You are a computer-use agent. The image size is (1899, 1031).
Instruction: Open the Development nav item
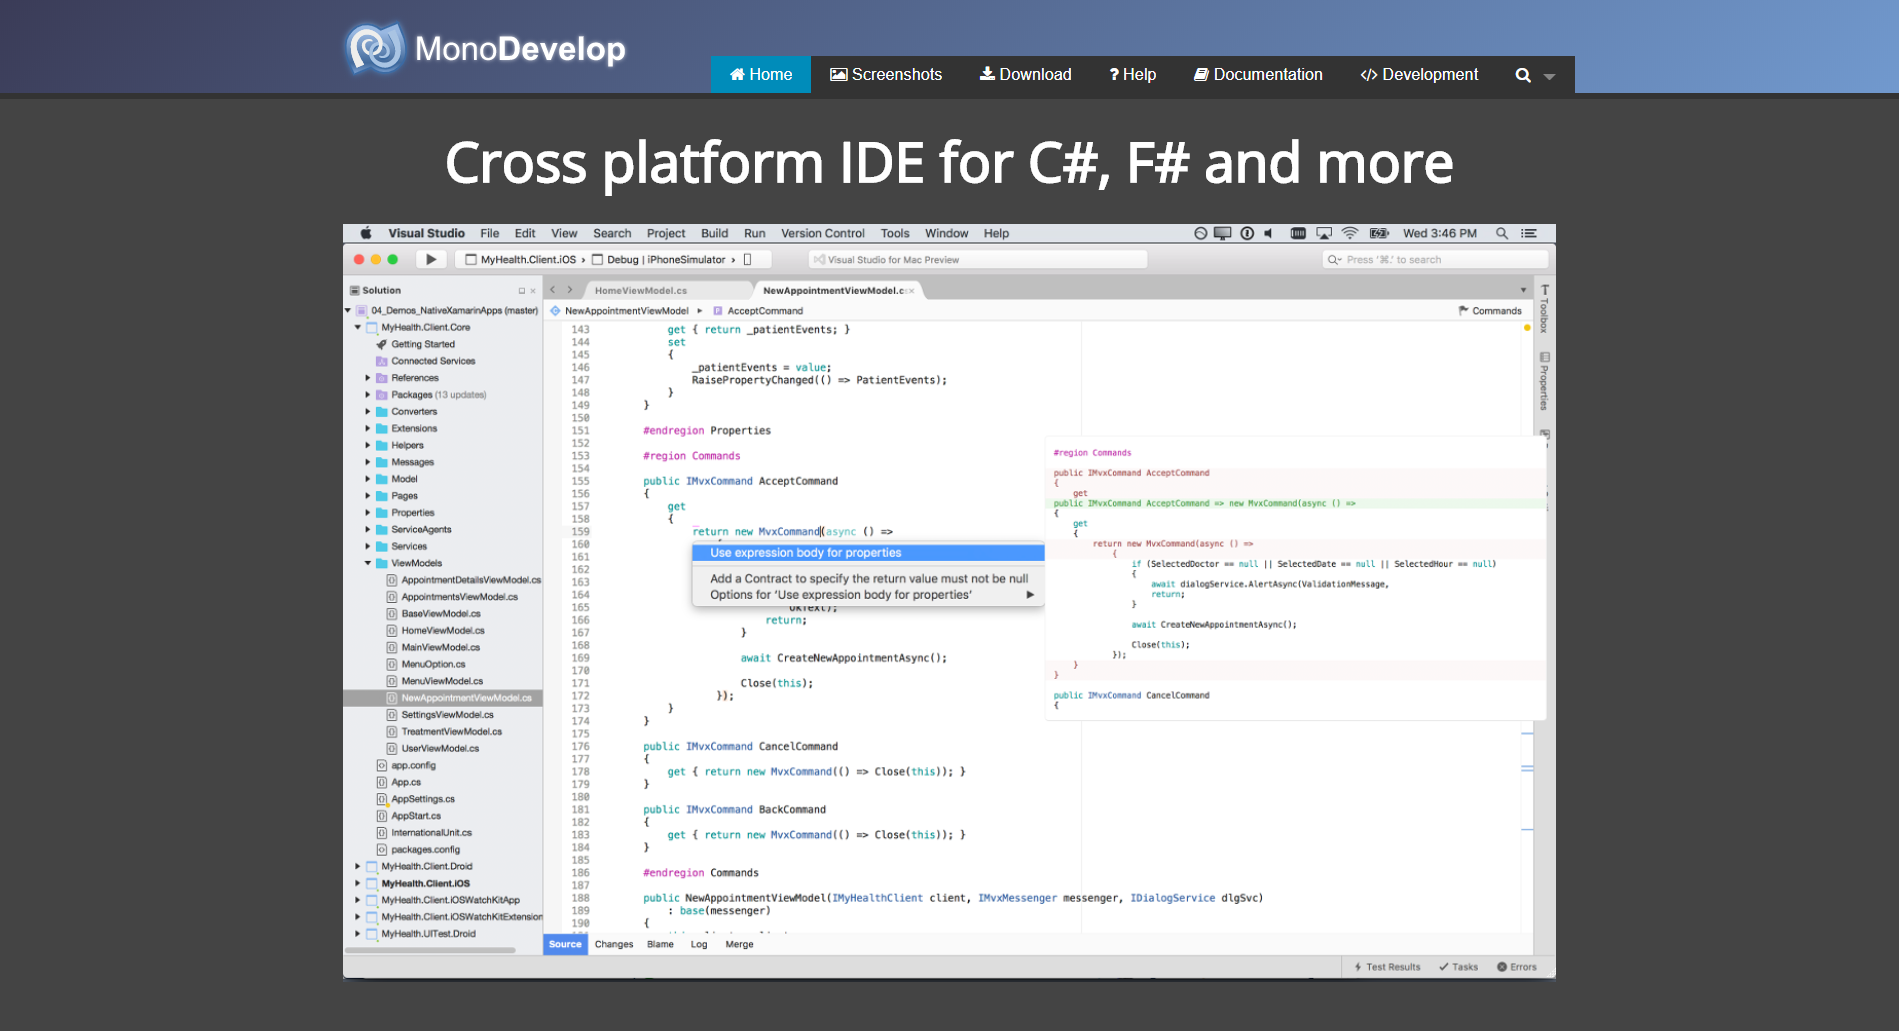(1419, 74)
